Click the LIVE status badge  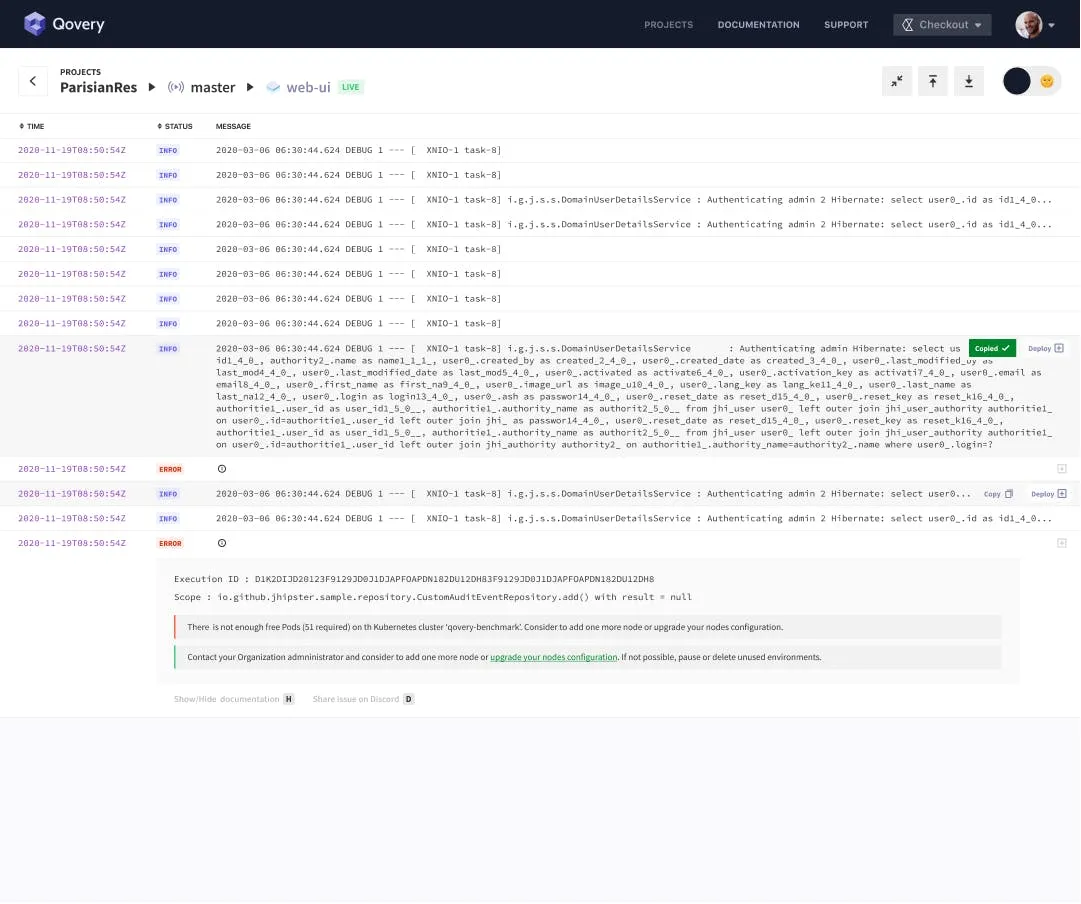350,88
